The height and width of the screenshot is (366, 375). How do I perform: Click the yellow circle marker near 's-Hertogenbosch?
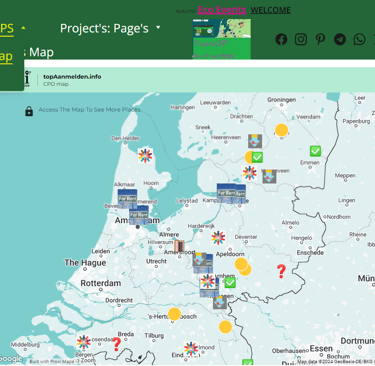(x=174, y=314)
